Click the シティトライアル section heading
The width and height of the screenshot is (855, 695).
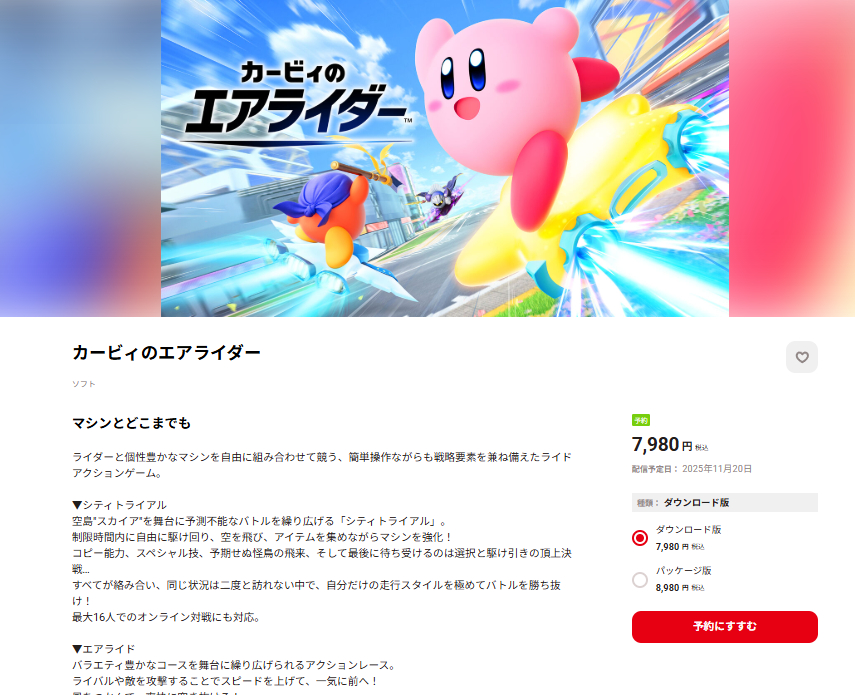(x=124, y=505)
